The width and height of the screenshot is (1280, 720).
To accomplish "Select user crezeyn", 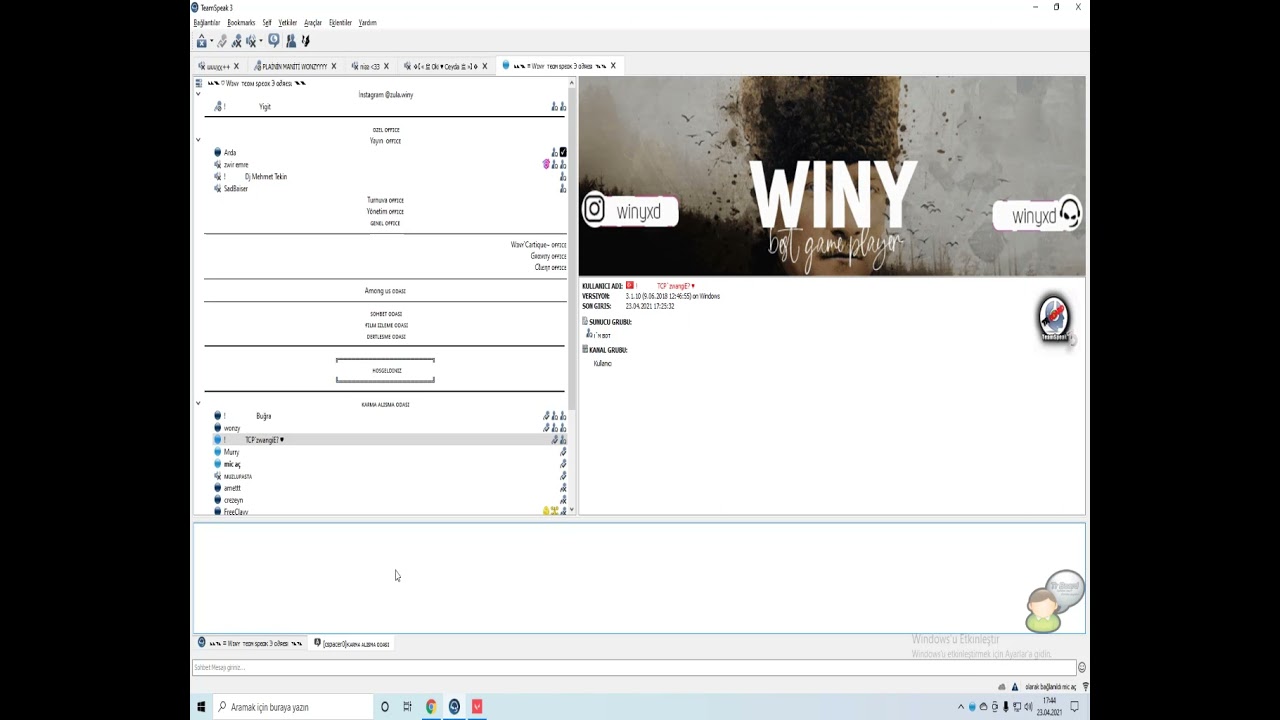I will [233, 500].
